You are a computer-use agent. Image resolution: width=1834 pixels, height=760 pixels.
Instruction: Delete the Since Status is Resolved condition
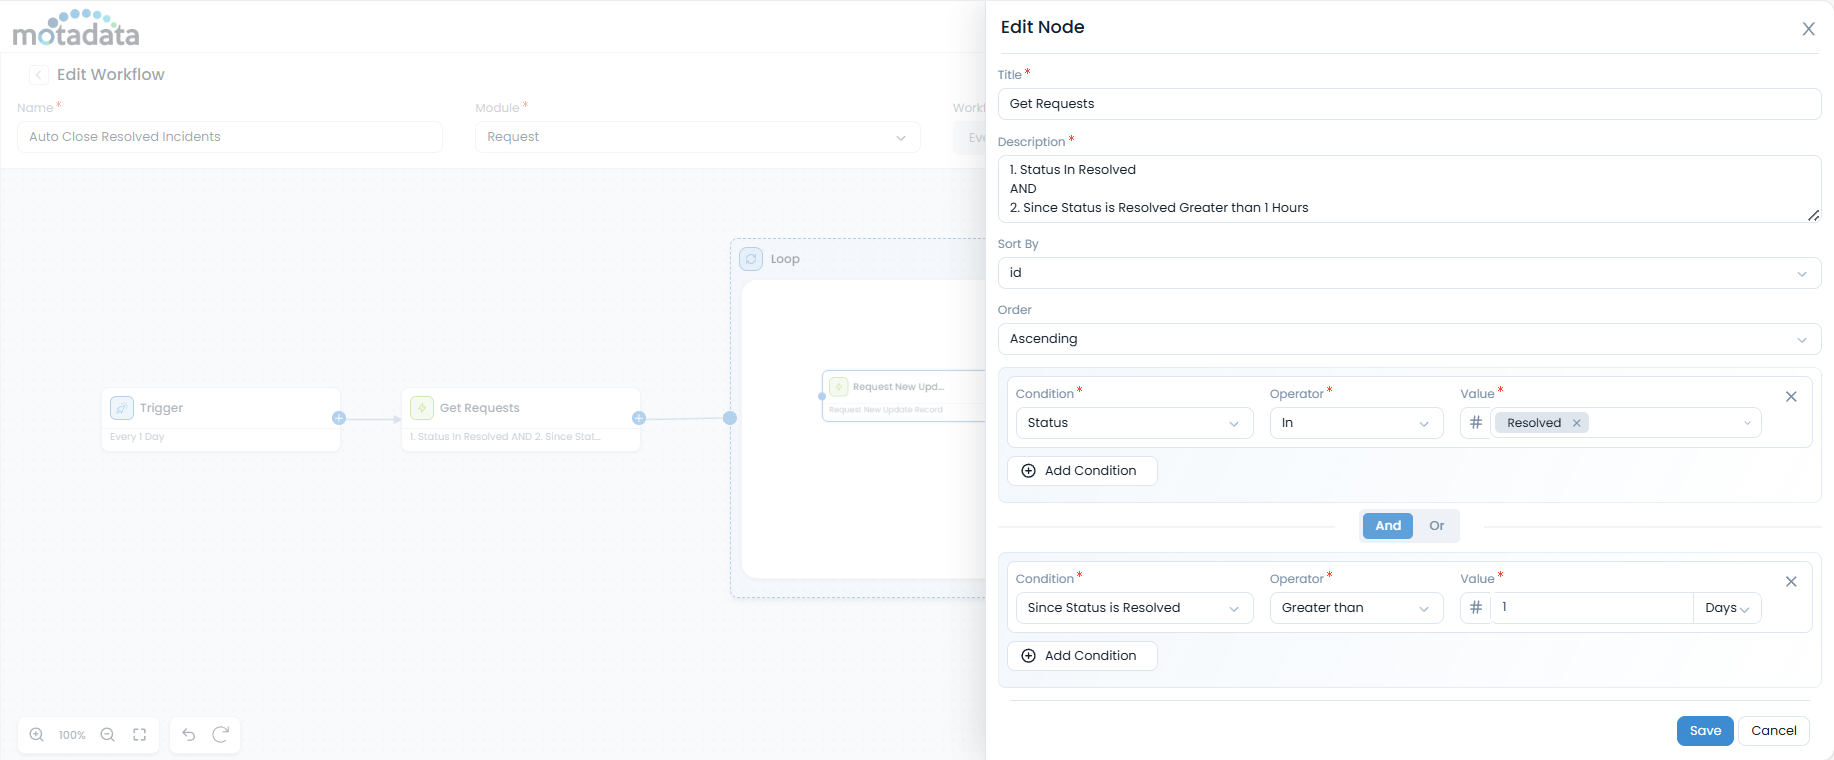[1791, 582]
